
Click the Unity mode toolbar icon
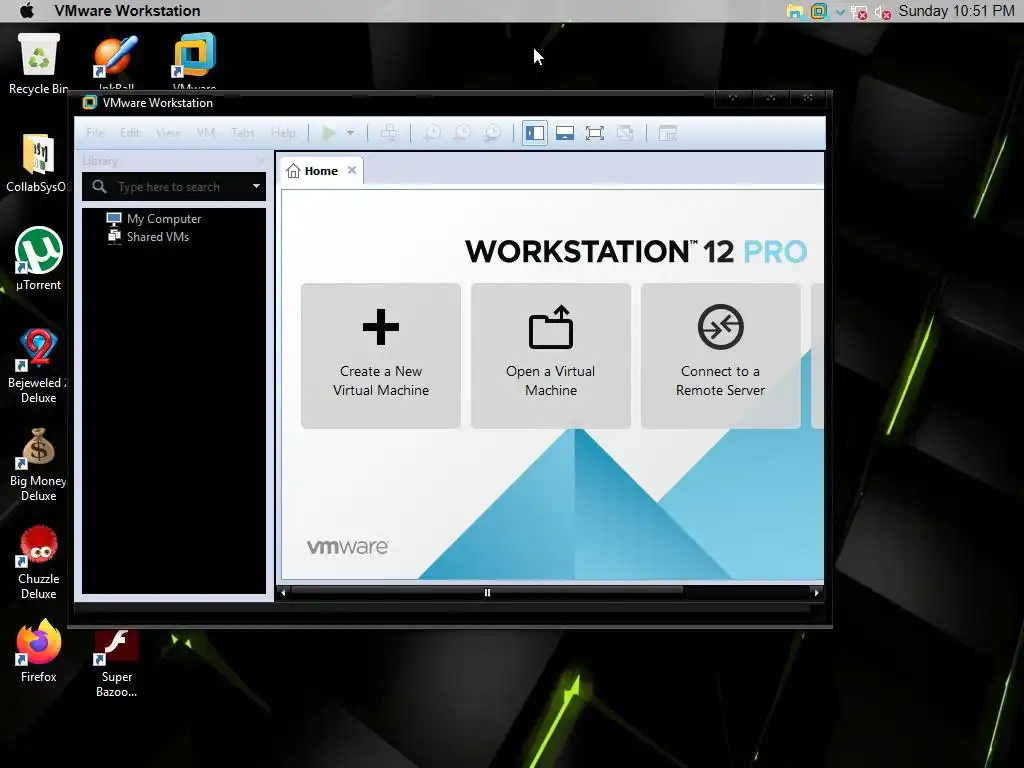[625, 133]
